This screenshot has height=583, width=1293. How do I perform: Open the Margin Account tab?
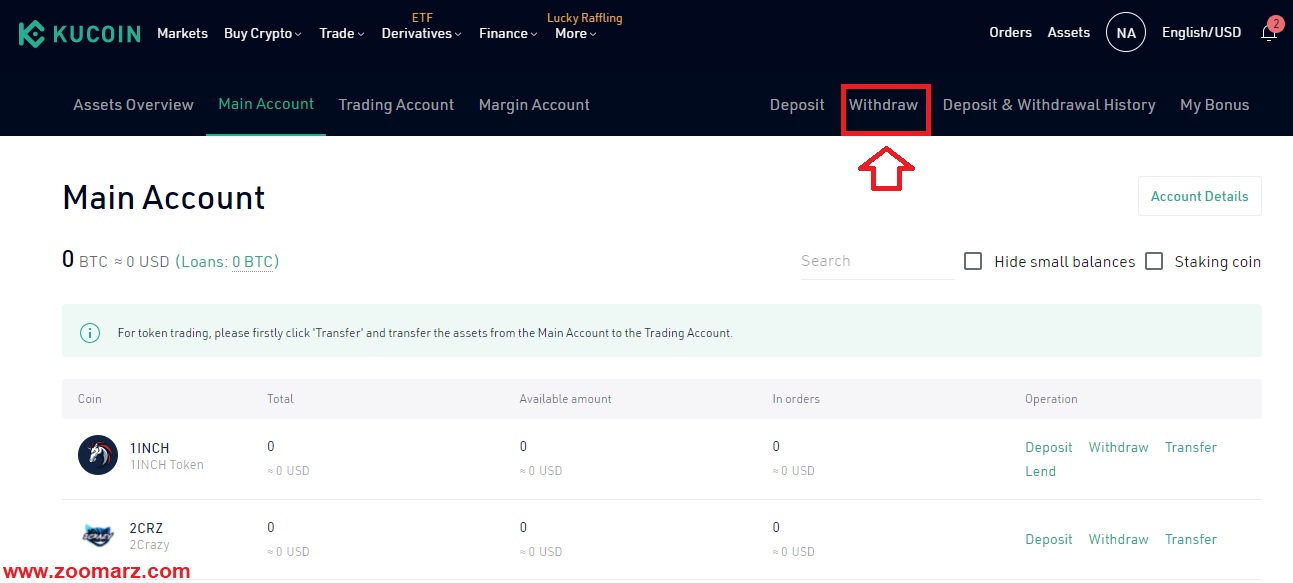[x=534, y=105]
